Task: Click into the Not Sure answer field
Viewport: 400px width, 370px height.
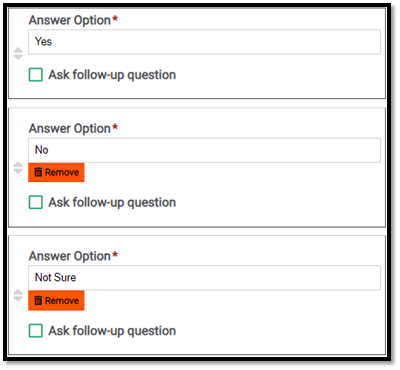Action: click(x=204, y=278)
